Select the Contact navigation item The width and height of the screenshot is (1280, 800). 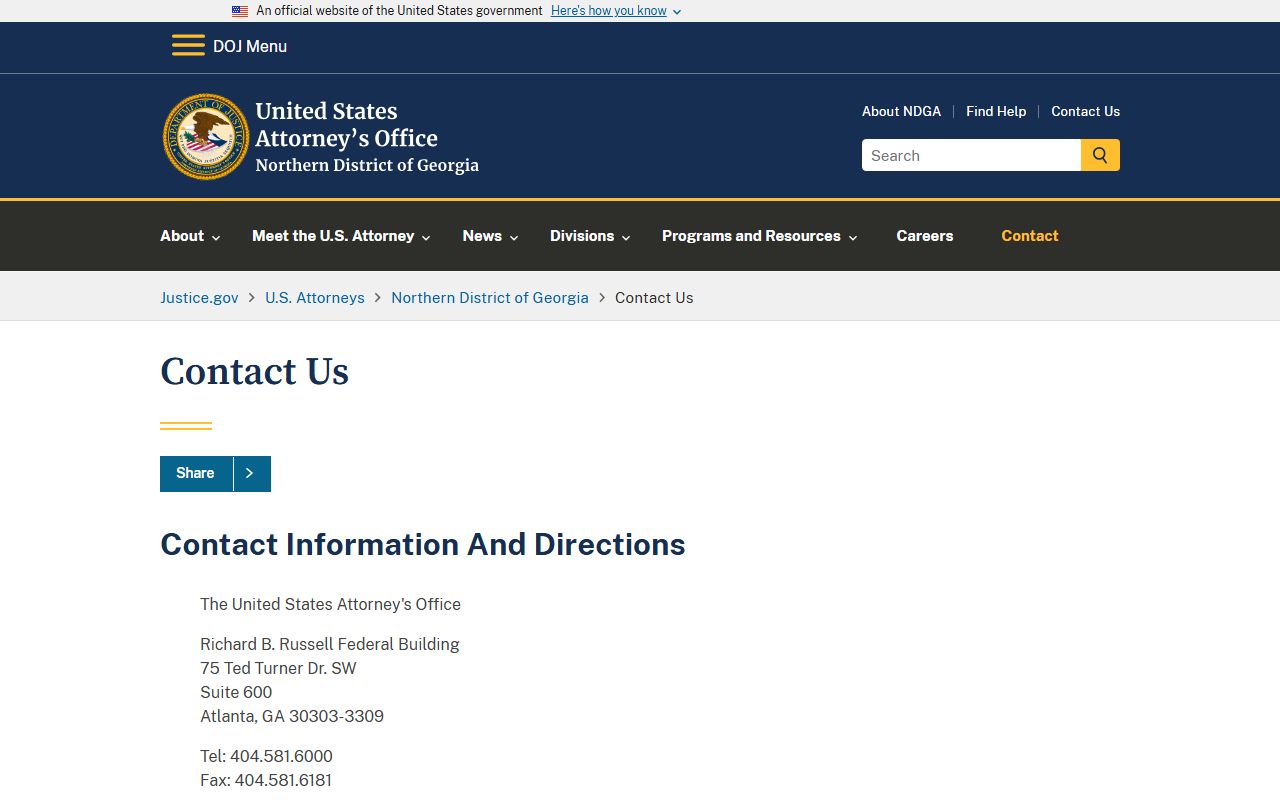(1030, 236)
